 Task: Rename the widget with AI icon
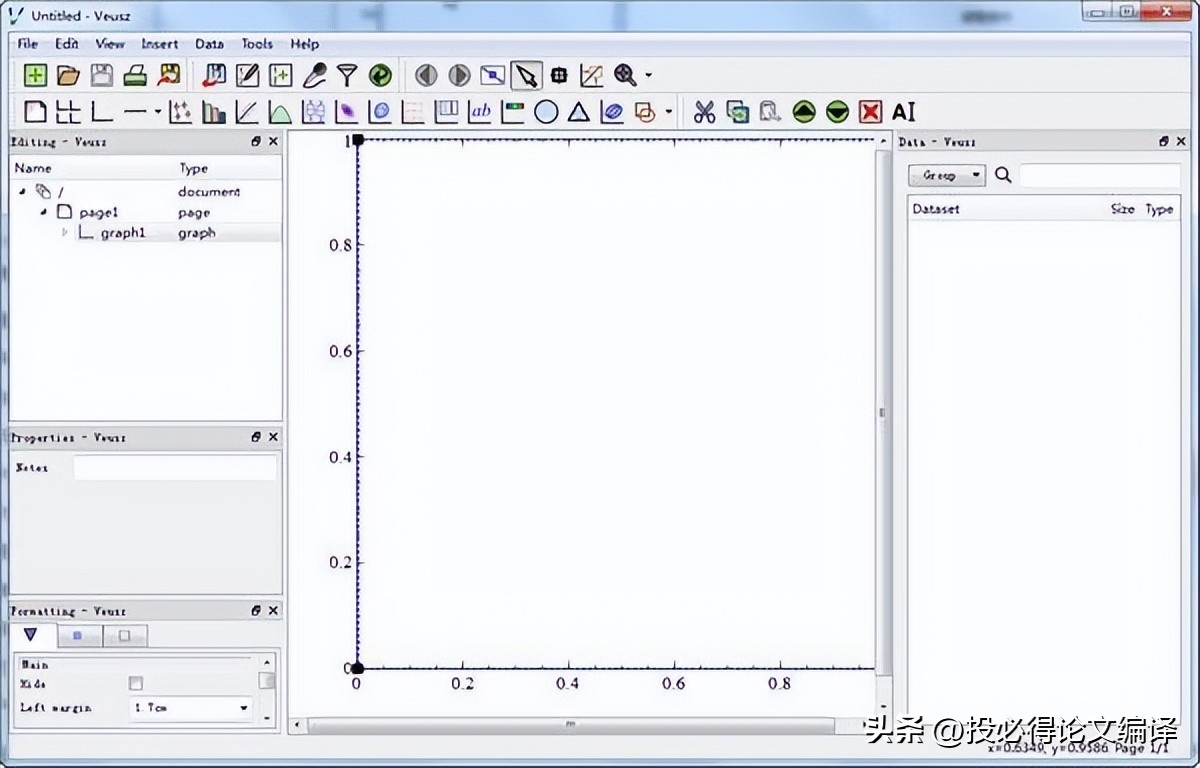[904, 112]
